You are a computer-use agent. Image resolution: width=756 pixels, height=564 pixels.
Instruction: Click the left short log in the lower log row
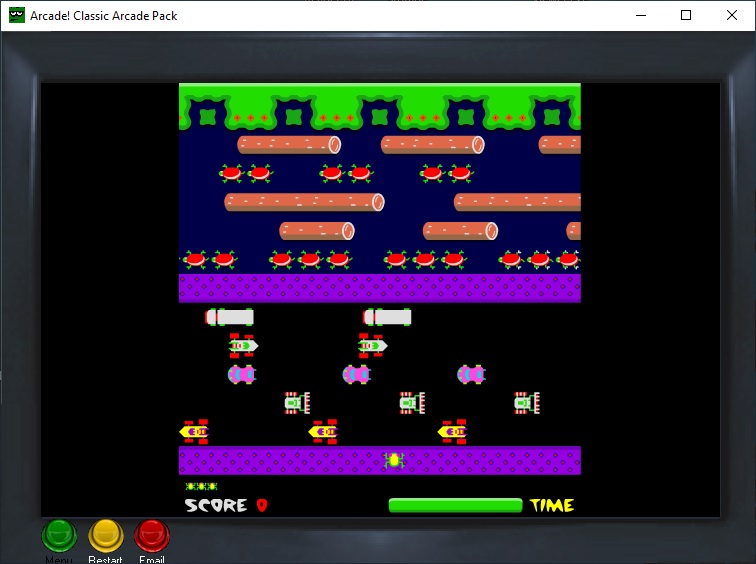[x=317, y=231]
